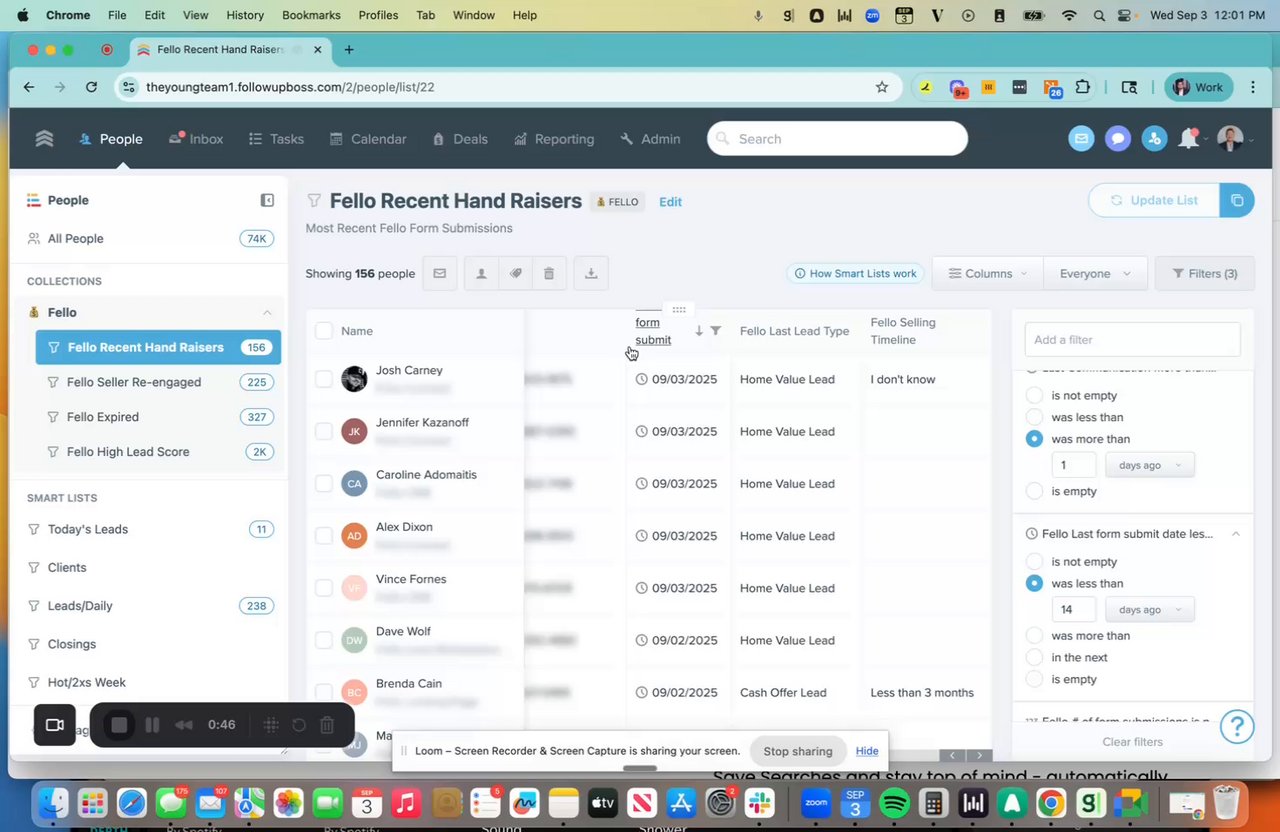Collapse the Fello Last form submit date filter
The width and height of the screenshot is (1280, 832).
pyautogui.click(x=1235, y=534)
